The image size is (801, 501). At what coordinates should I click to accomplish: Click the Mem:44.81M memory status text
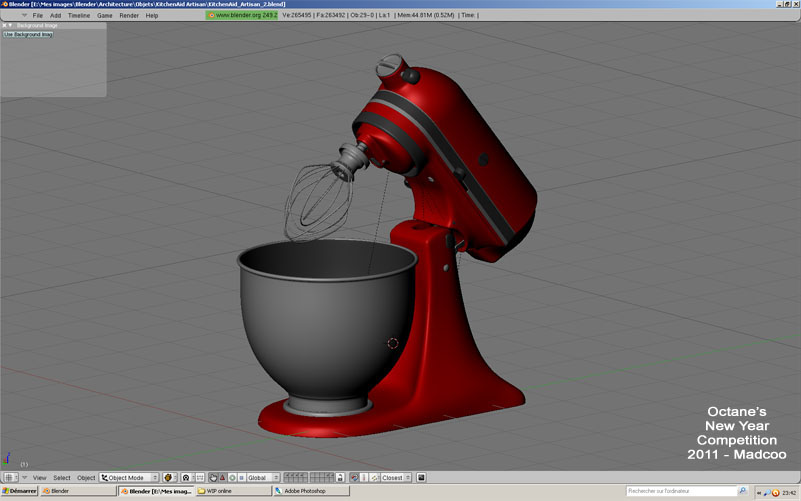click(x=426, y=15)
